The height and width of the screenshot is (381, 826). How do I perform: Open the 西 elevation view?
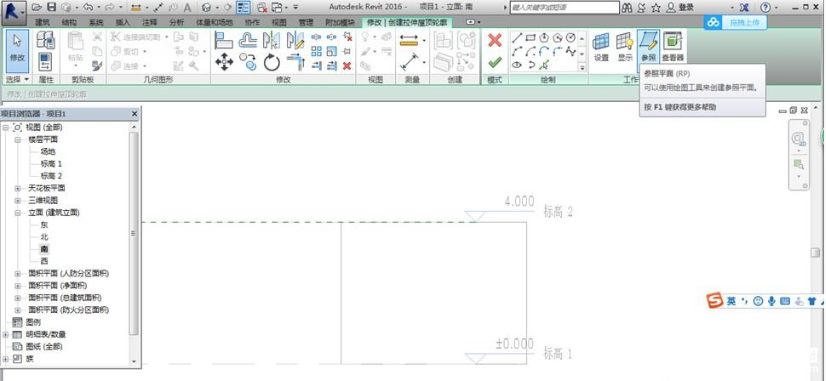[x=44, y=261]
